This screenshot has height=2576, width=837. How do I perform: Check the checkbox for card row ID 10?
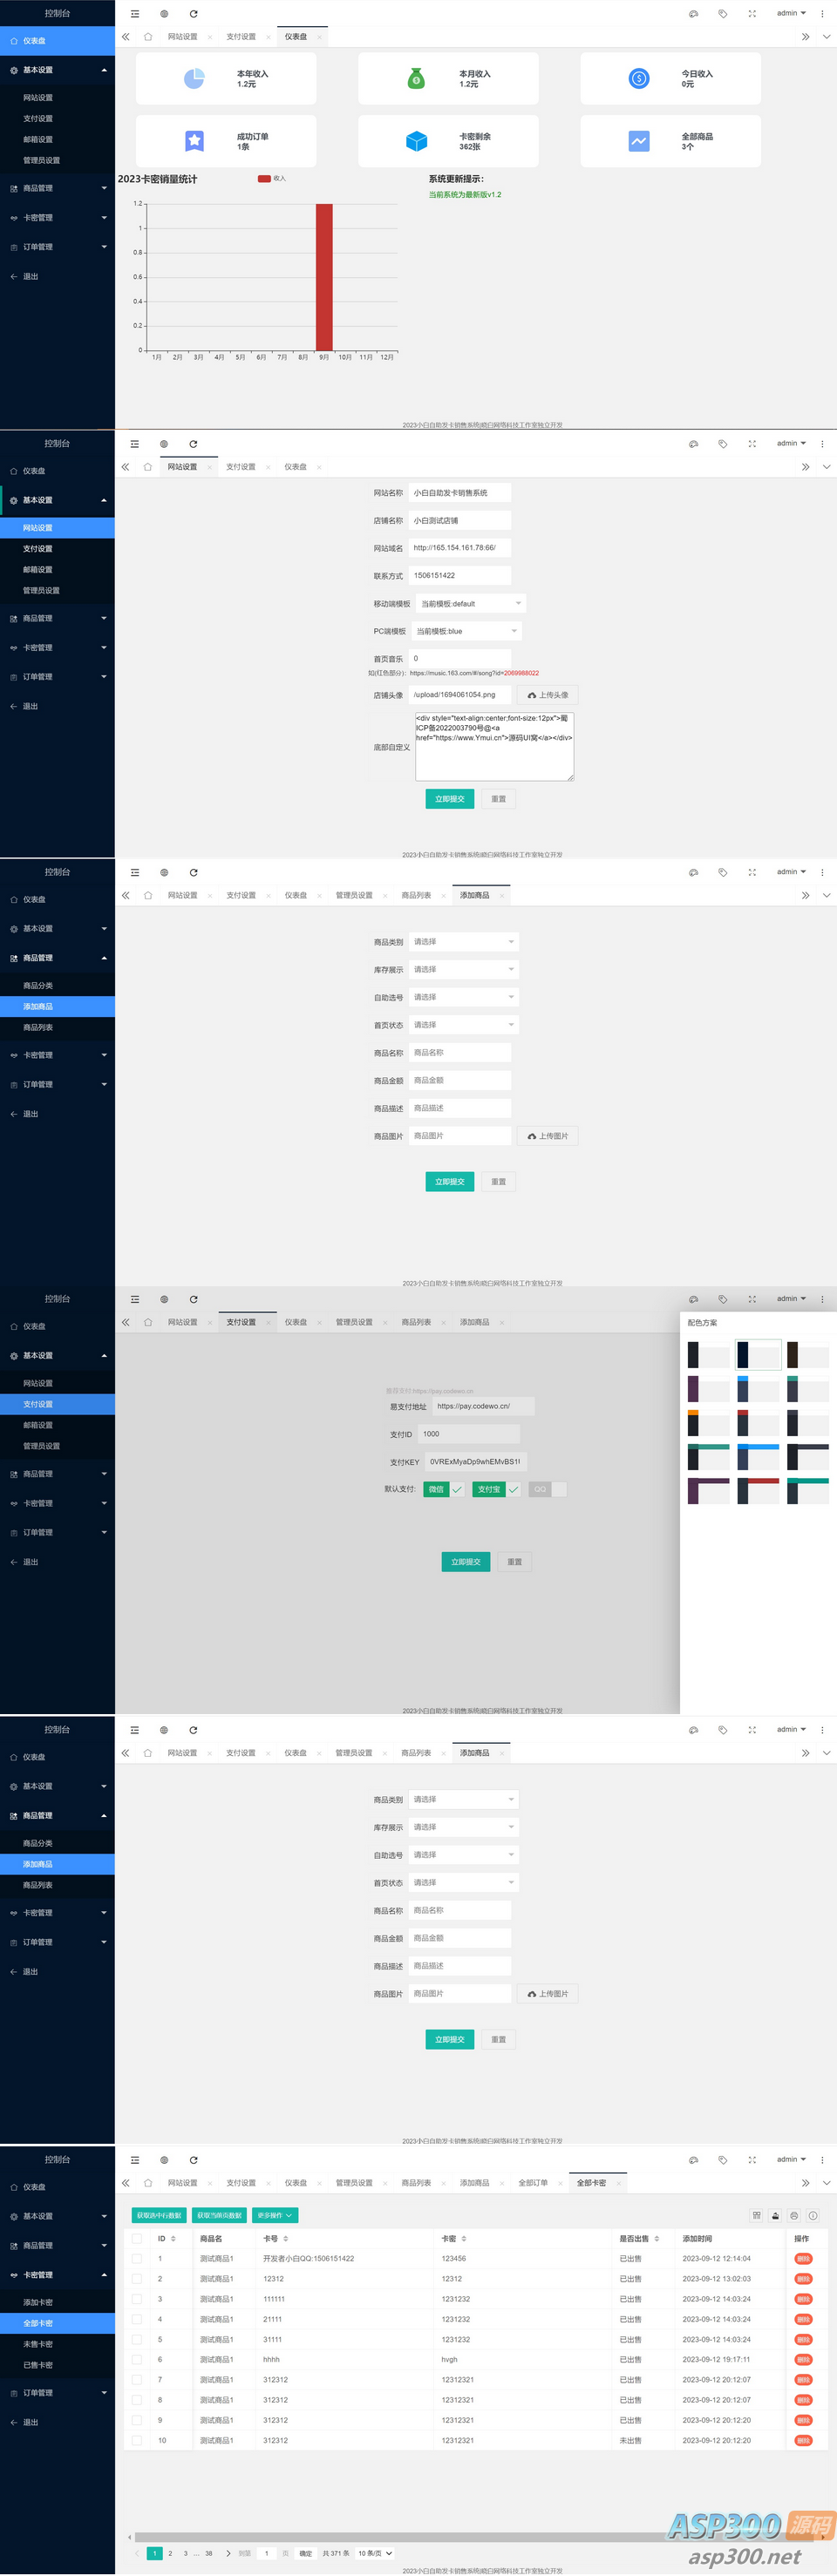pos(137,2440)
